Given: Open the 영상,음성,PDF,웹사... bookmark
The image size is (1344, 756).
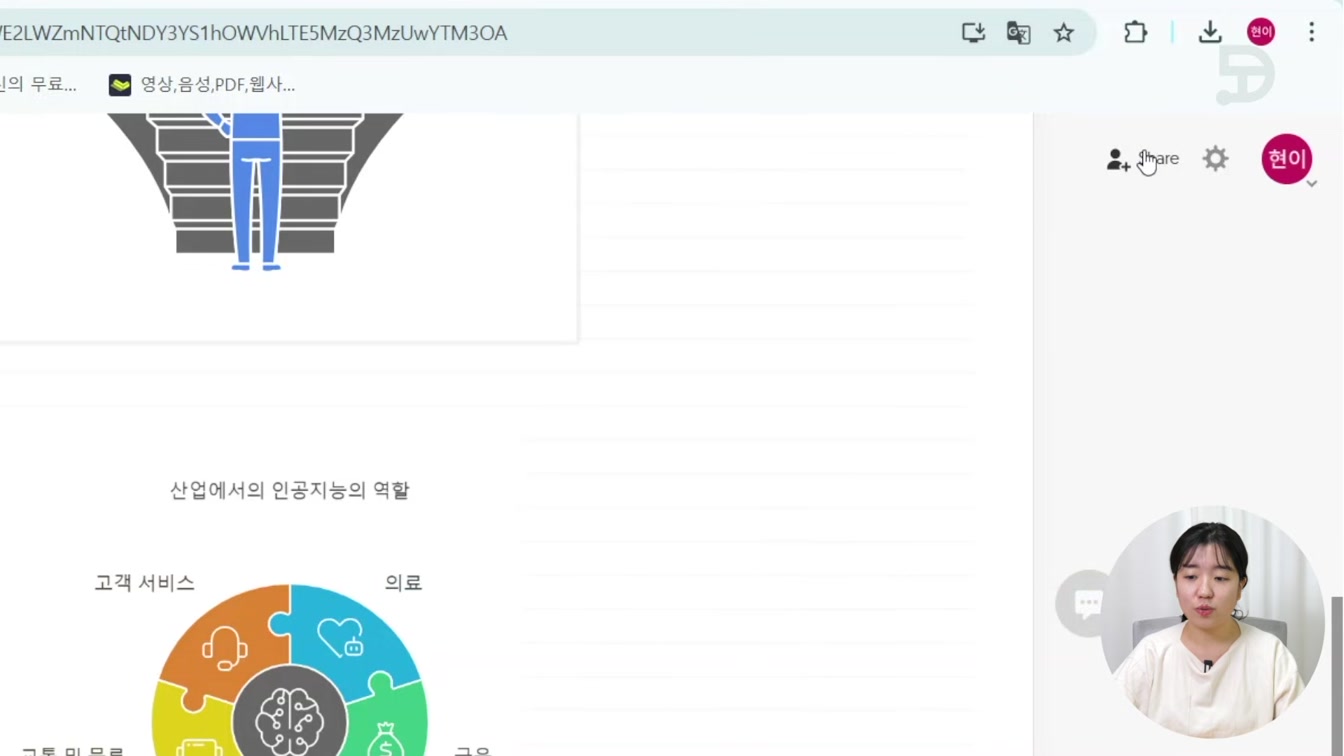Looking at the screenshot, I should pos(202,85).
